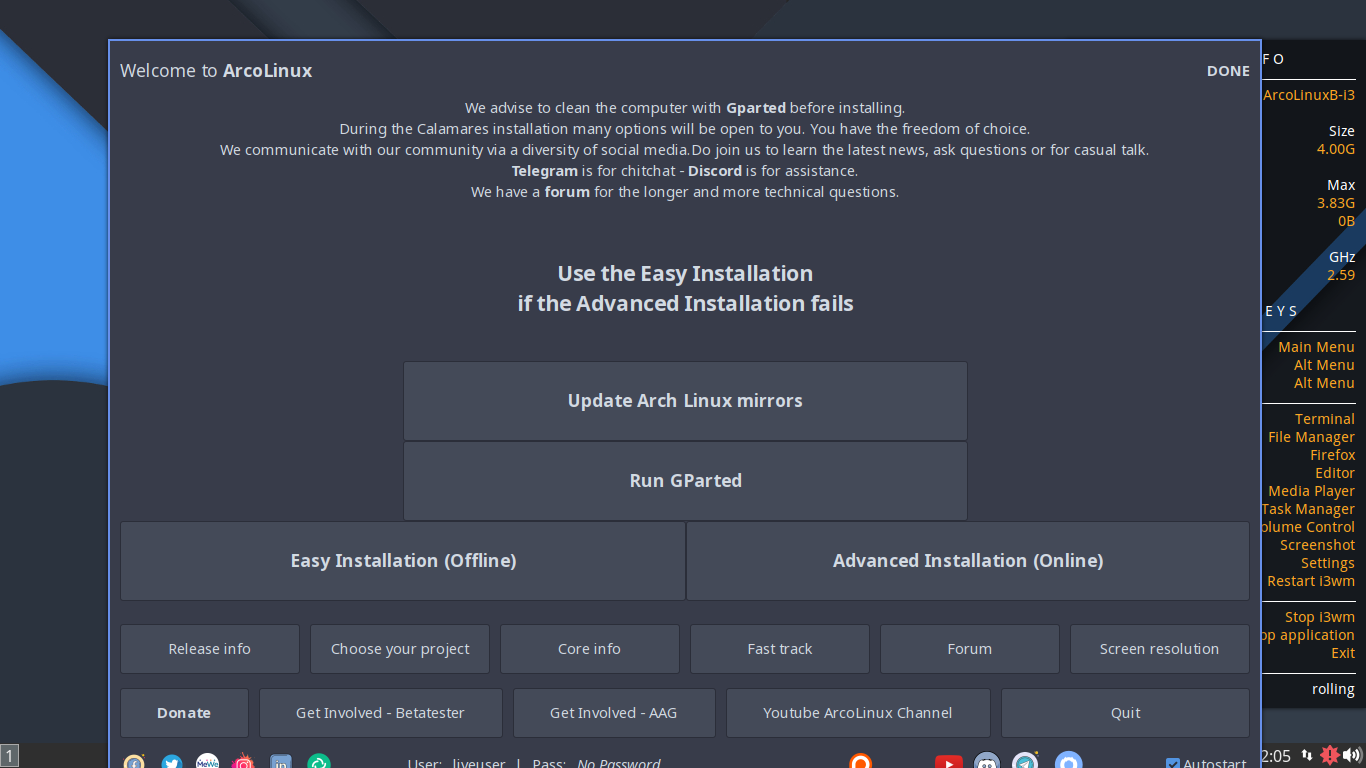The height and width of the screenshot is (768, 1366).
Task: Open the red YouTube icon
Action: pos(949,763)
